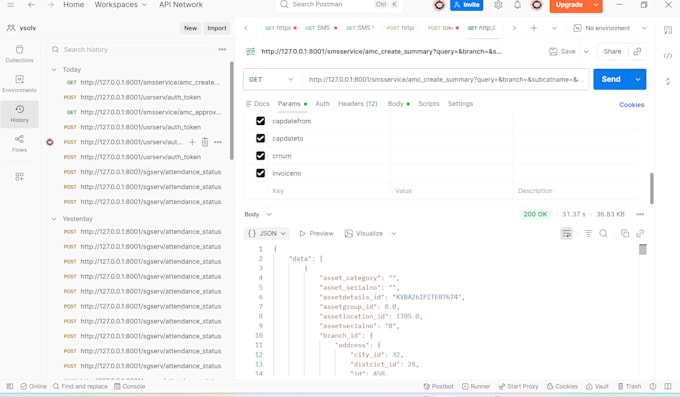Screen dimensions: 680x397
Task: Switch to the Auth tab
Action: [322, 104]
